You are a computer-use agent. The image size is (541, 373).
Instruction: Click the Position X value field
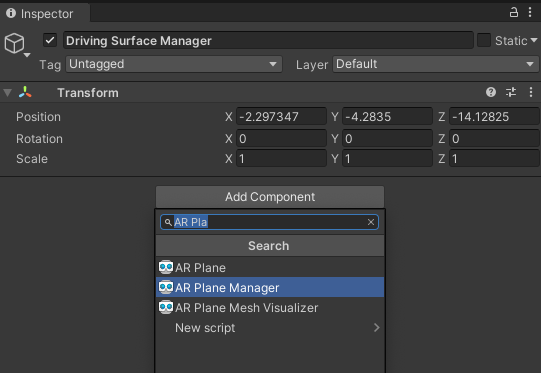[281, 117]
